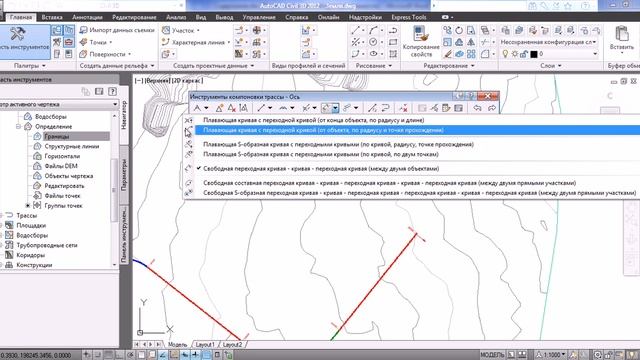
Task: Click the Insert PI icon in alignment toolbar
Action: 219,108
